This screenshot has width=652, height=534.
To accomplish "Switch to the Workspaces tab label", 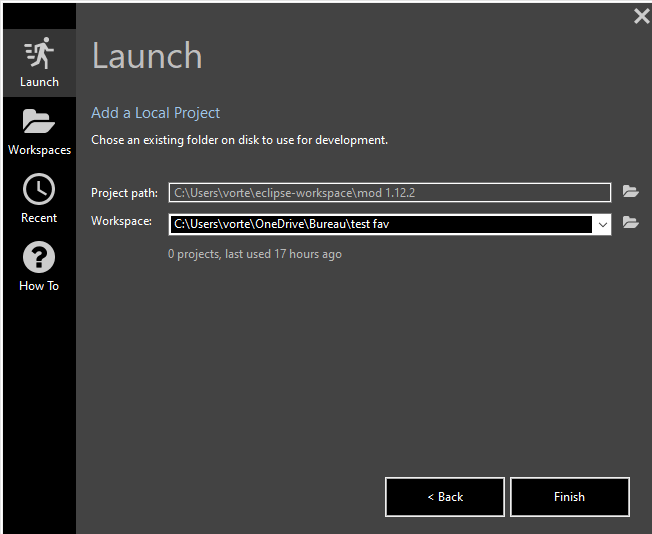I will [39, 150].
